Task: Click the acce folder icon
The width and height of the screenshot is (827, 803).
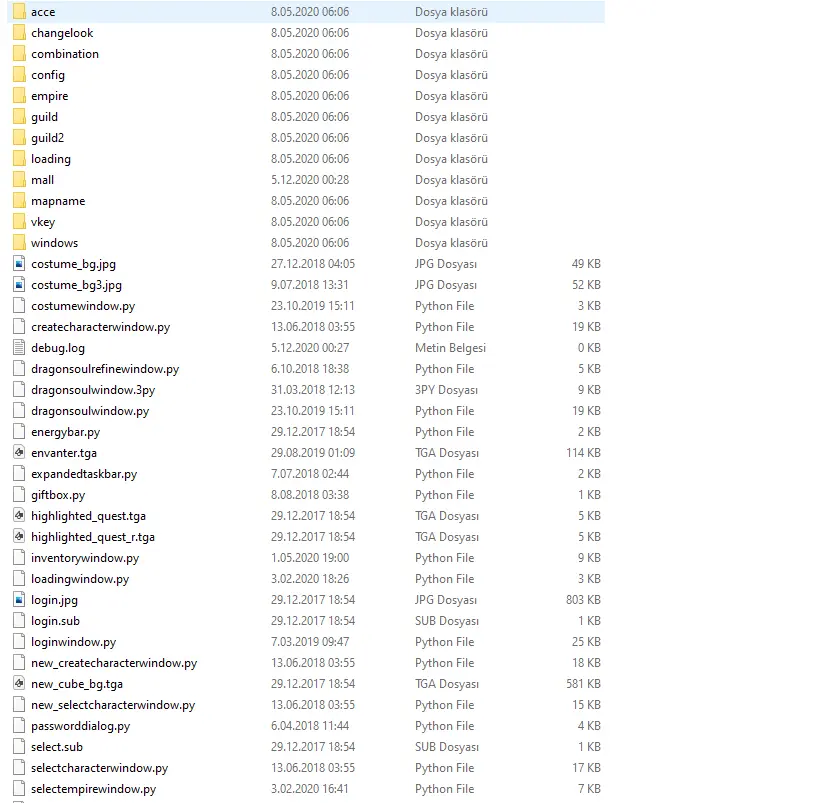Action: (19, 12)
